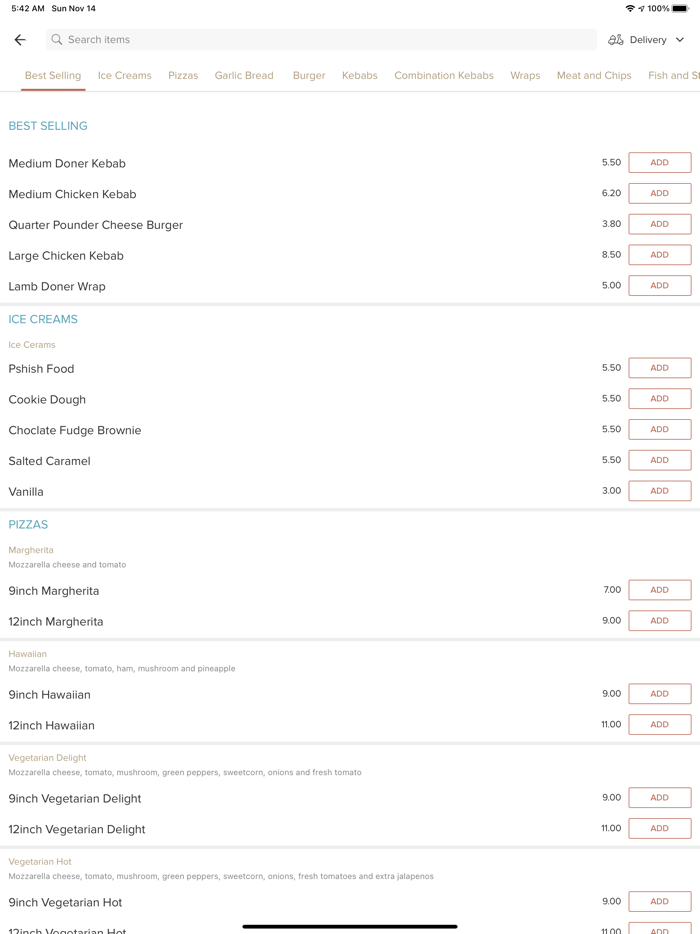Tap the Wi-Fi status icon
The height and width of the screenshot is (934, 700).
[629, 8]
